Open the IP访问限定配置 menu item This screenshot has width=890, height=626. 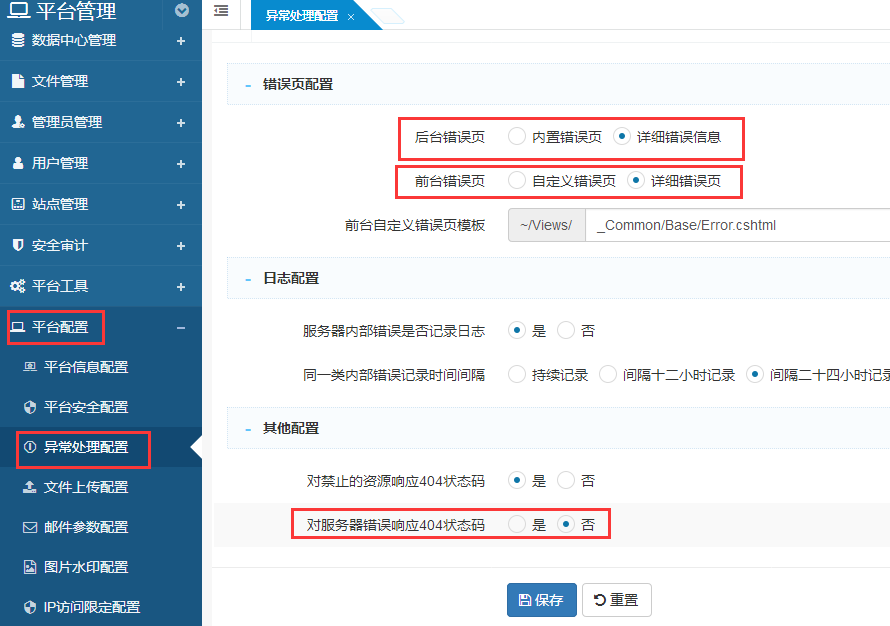(91, 607)
